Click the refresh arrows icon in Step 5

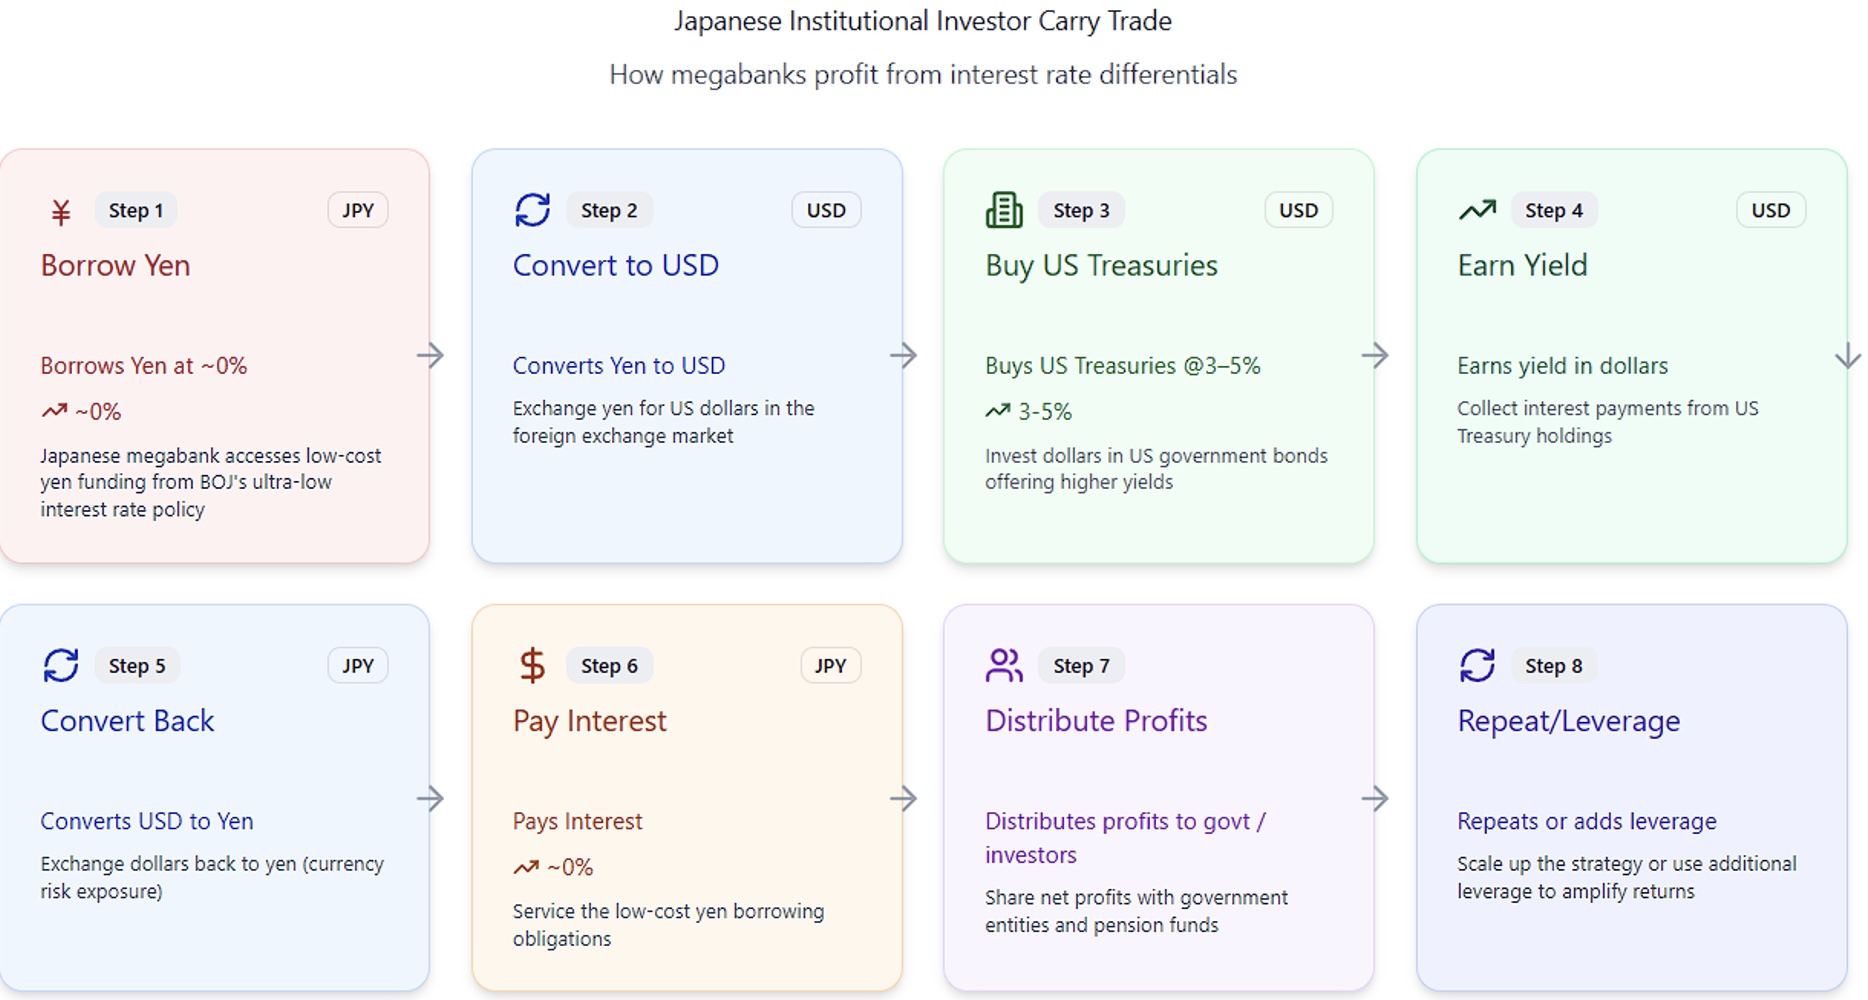click(61, 665)
